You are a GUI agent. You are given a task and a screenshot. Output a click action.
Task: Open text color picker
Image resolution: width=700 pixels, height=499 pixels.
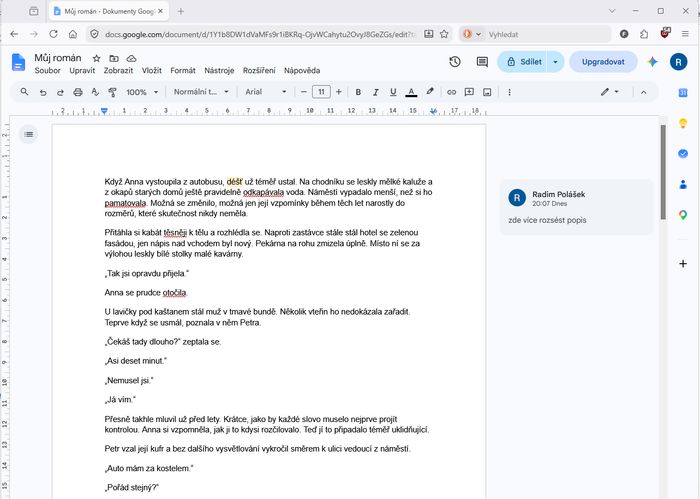[x=411, y=92]
